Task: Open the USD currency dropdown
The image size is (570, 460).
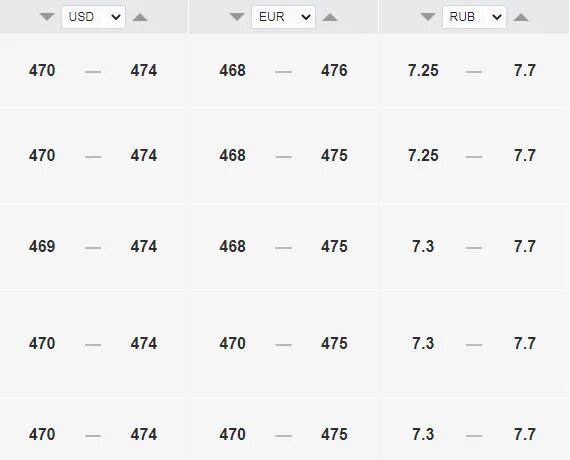Action: (93, 17)
